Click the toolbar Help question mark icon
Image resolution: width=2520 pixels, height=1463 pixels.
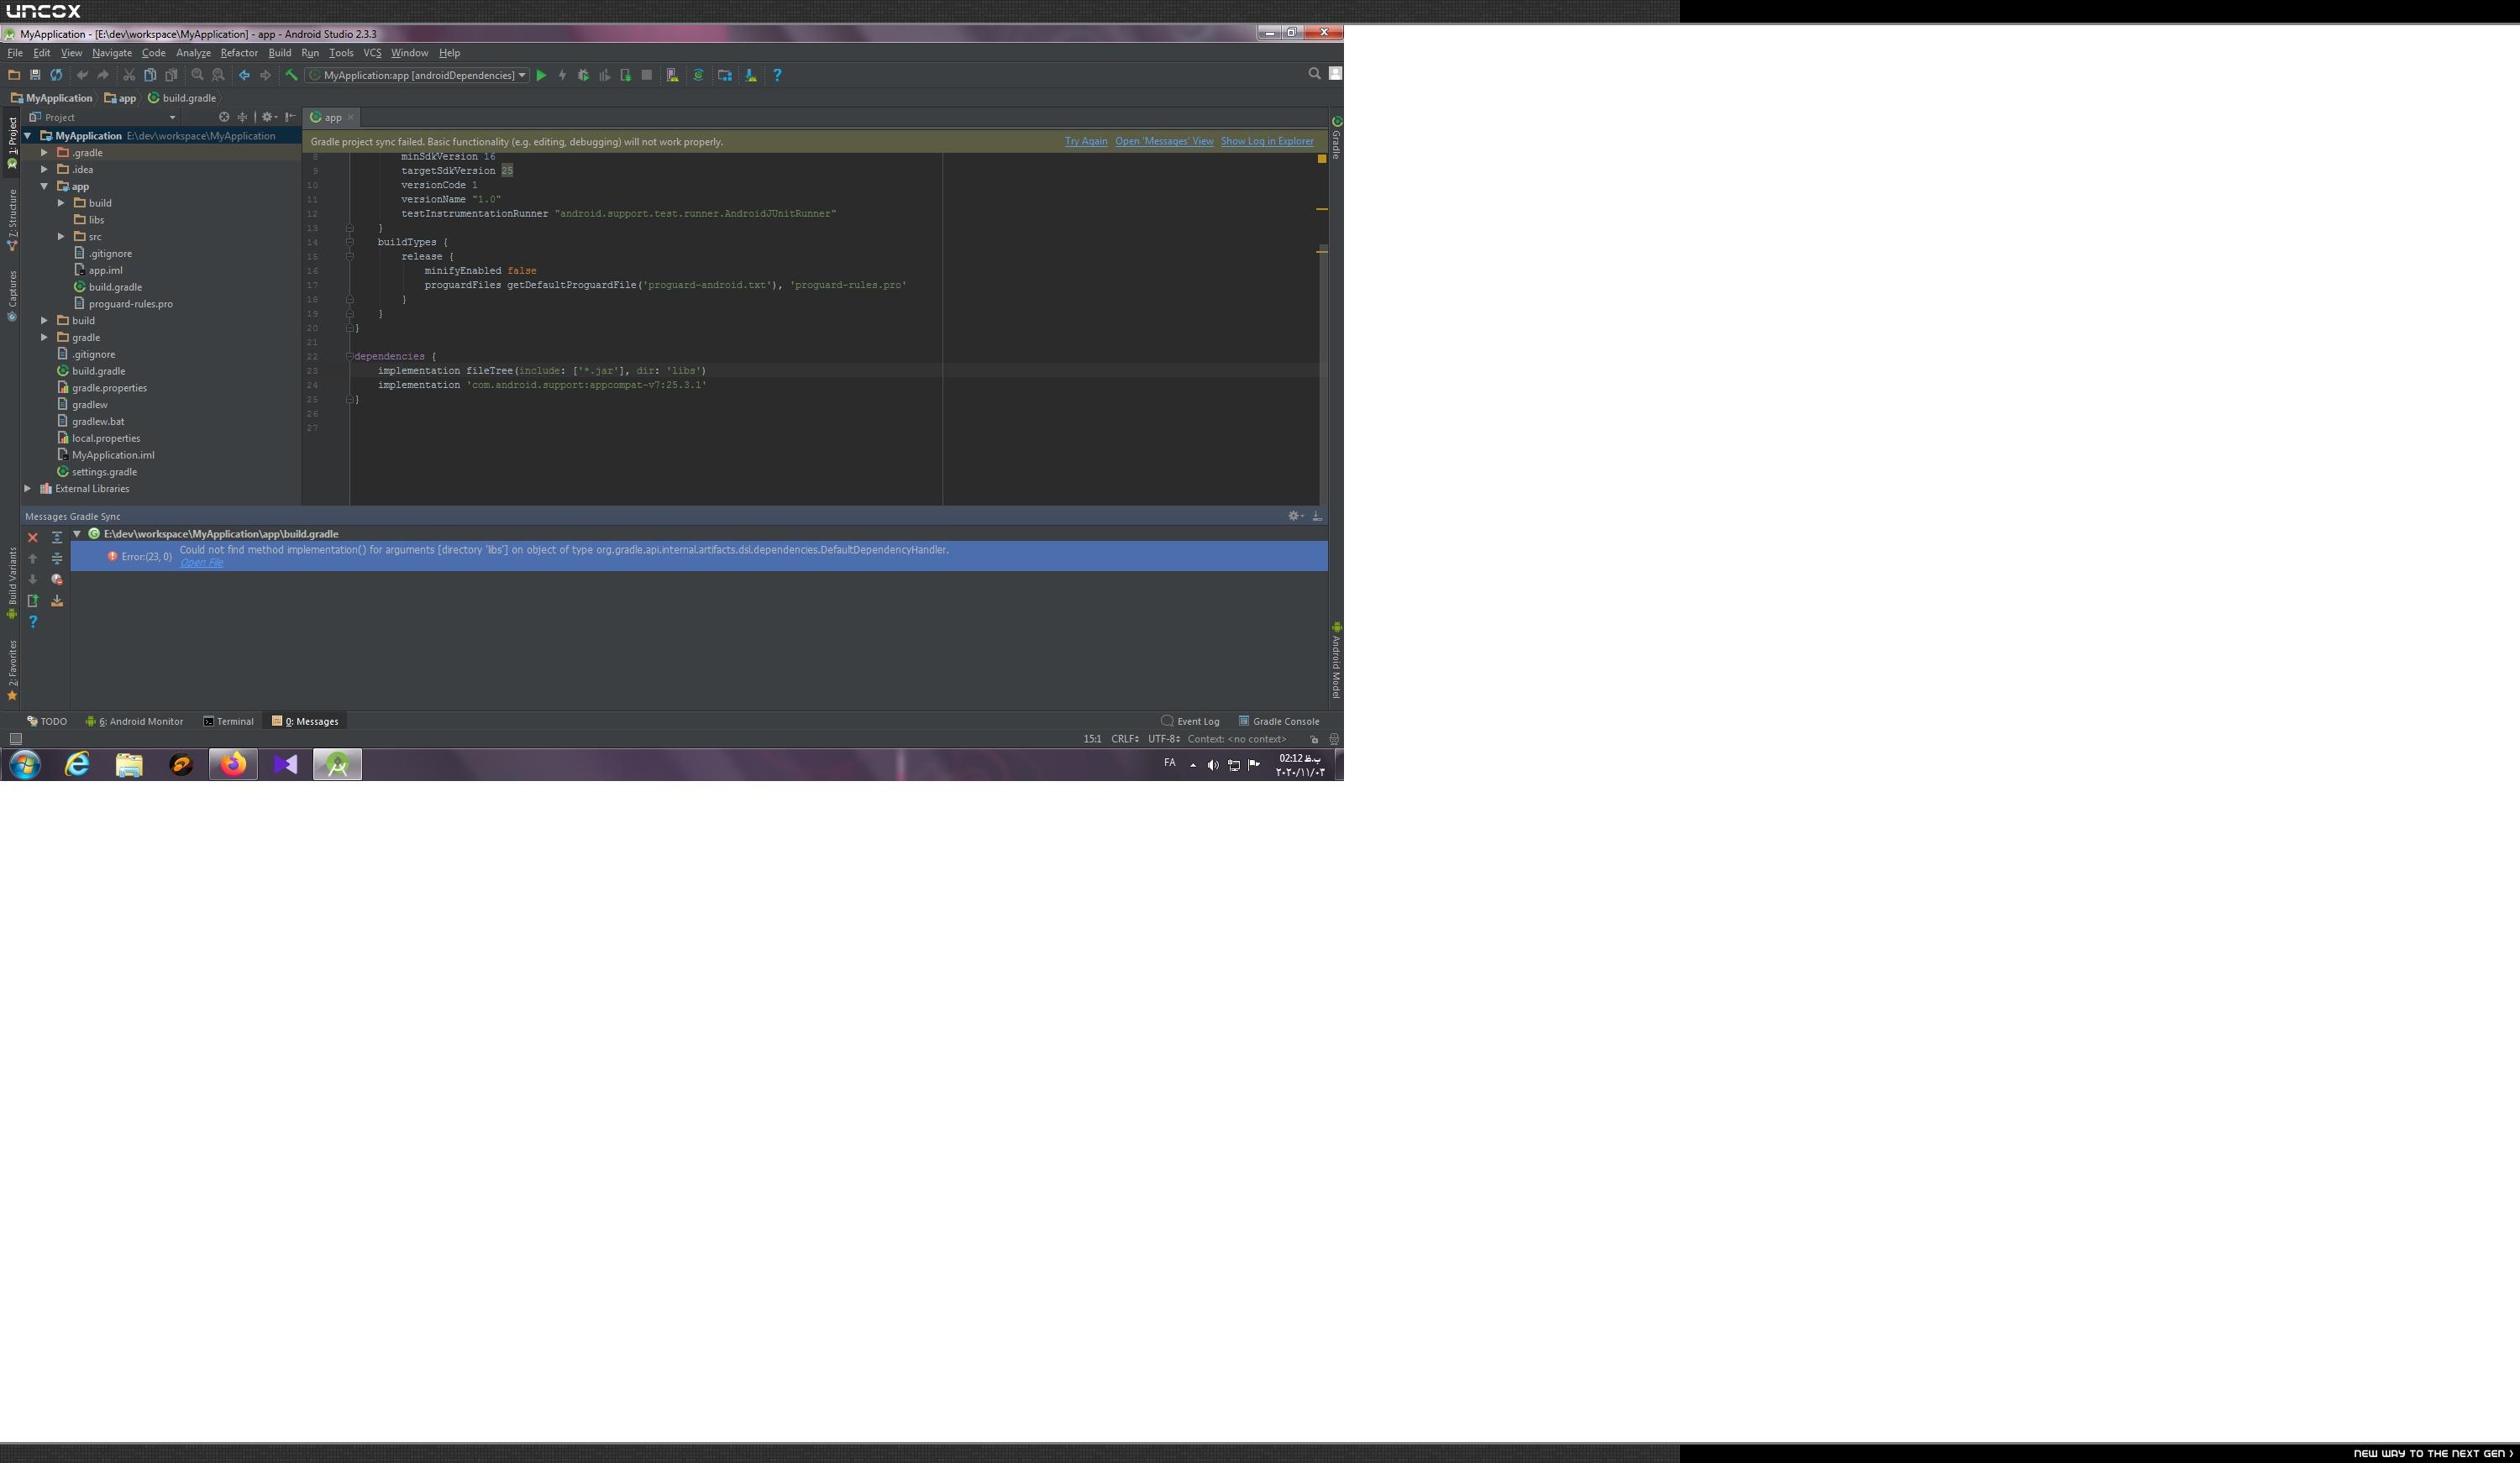[x=777, y=75]
